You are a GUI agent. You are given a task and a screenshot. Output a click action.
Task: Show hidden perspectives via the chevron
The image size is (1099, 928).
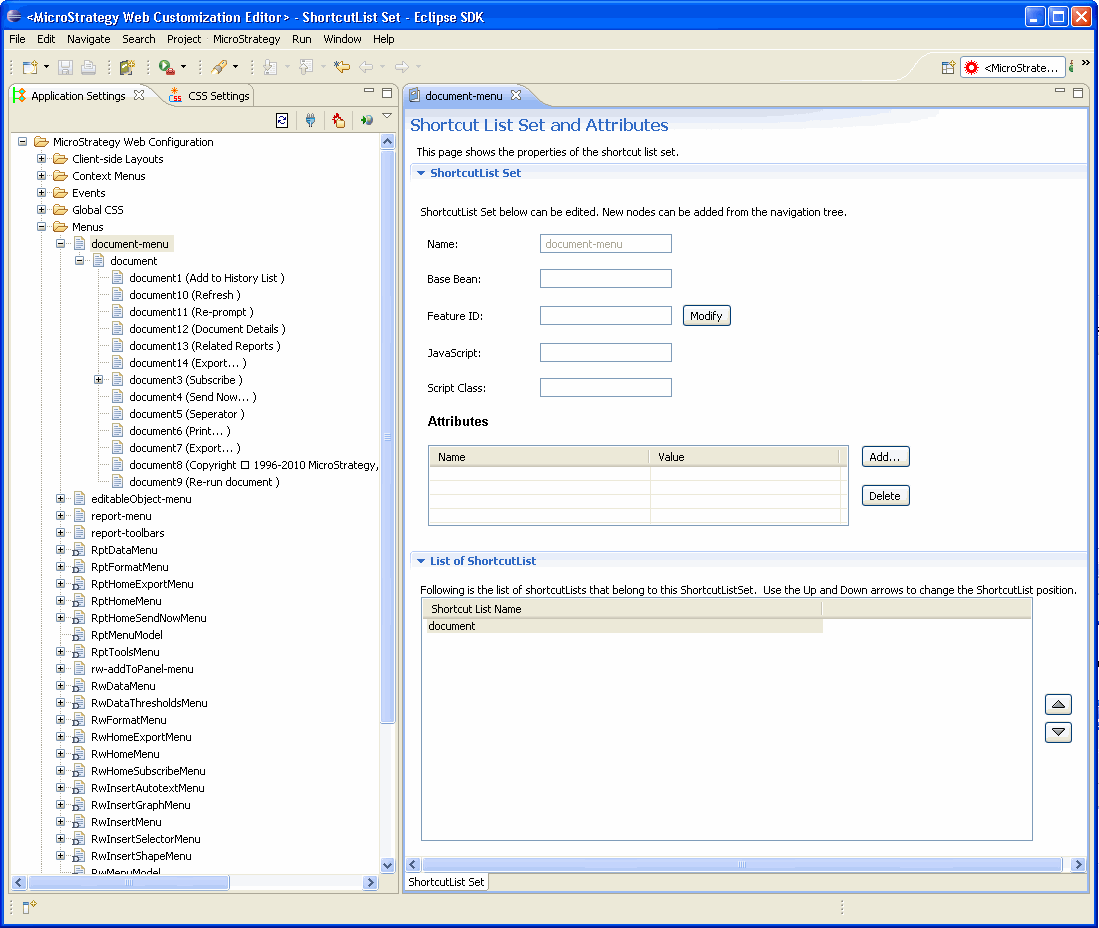[1086, 63]
